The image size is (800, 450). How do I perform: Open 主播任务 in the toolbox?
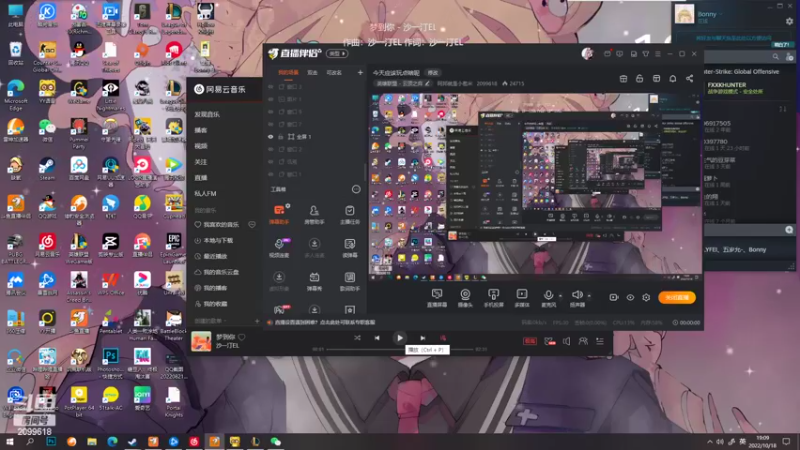click(349, 214)
